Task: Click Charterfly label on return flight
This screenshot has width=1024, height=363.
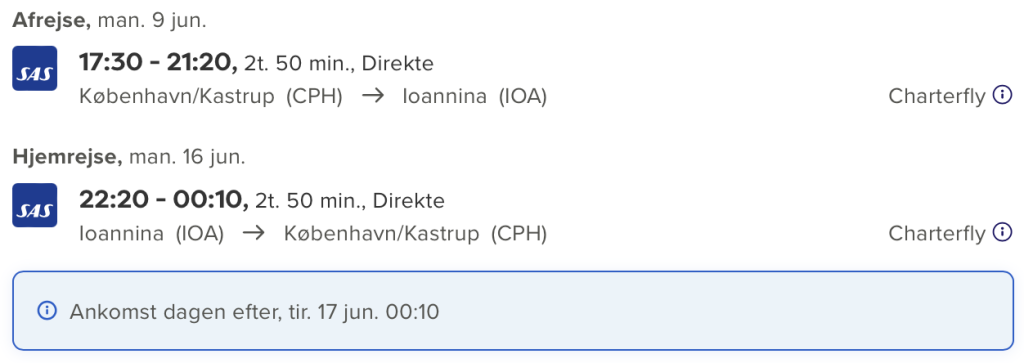Action: pyautogui.click(x=936, y=233)
